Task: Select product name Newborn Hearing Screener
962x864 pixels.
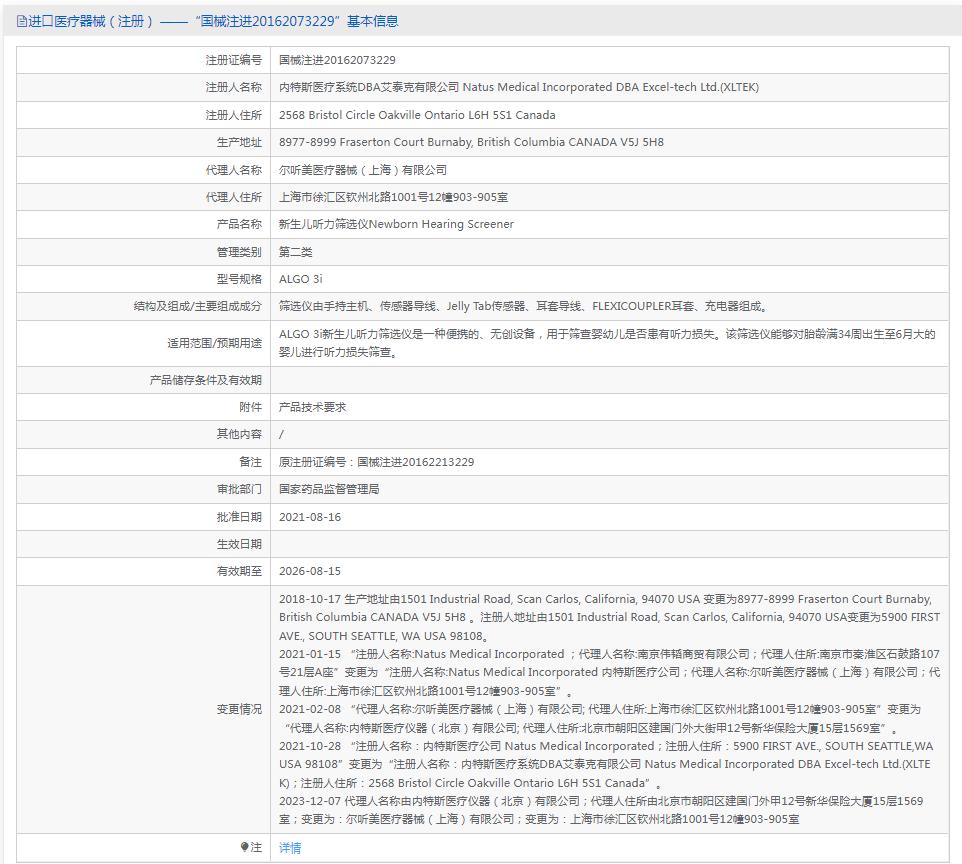Action: tap(441, 224)
